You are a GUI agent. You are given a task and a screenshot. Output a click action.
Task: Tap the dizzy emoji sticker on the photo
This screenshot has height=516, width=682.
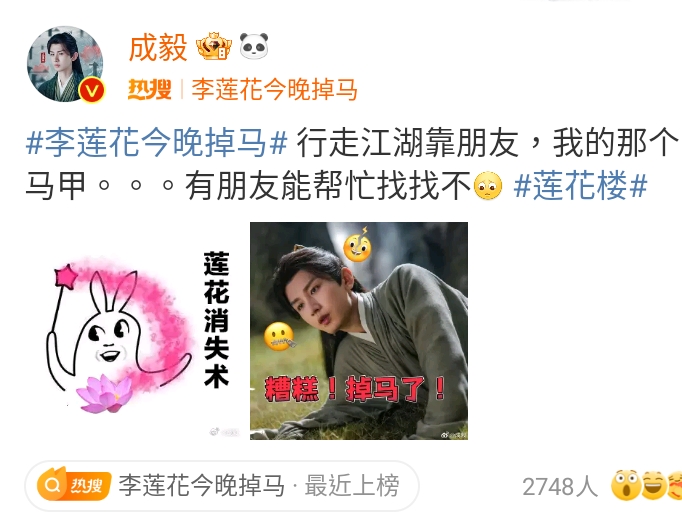[x=358, y=245]
